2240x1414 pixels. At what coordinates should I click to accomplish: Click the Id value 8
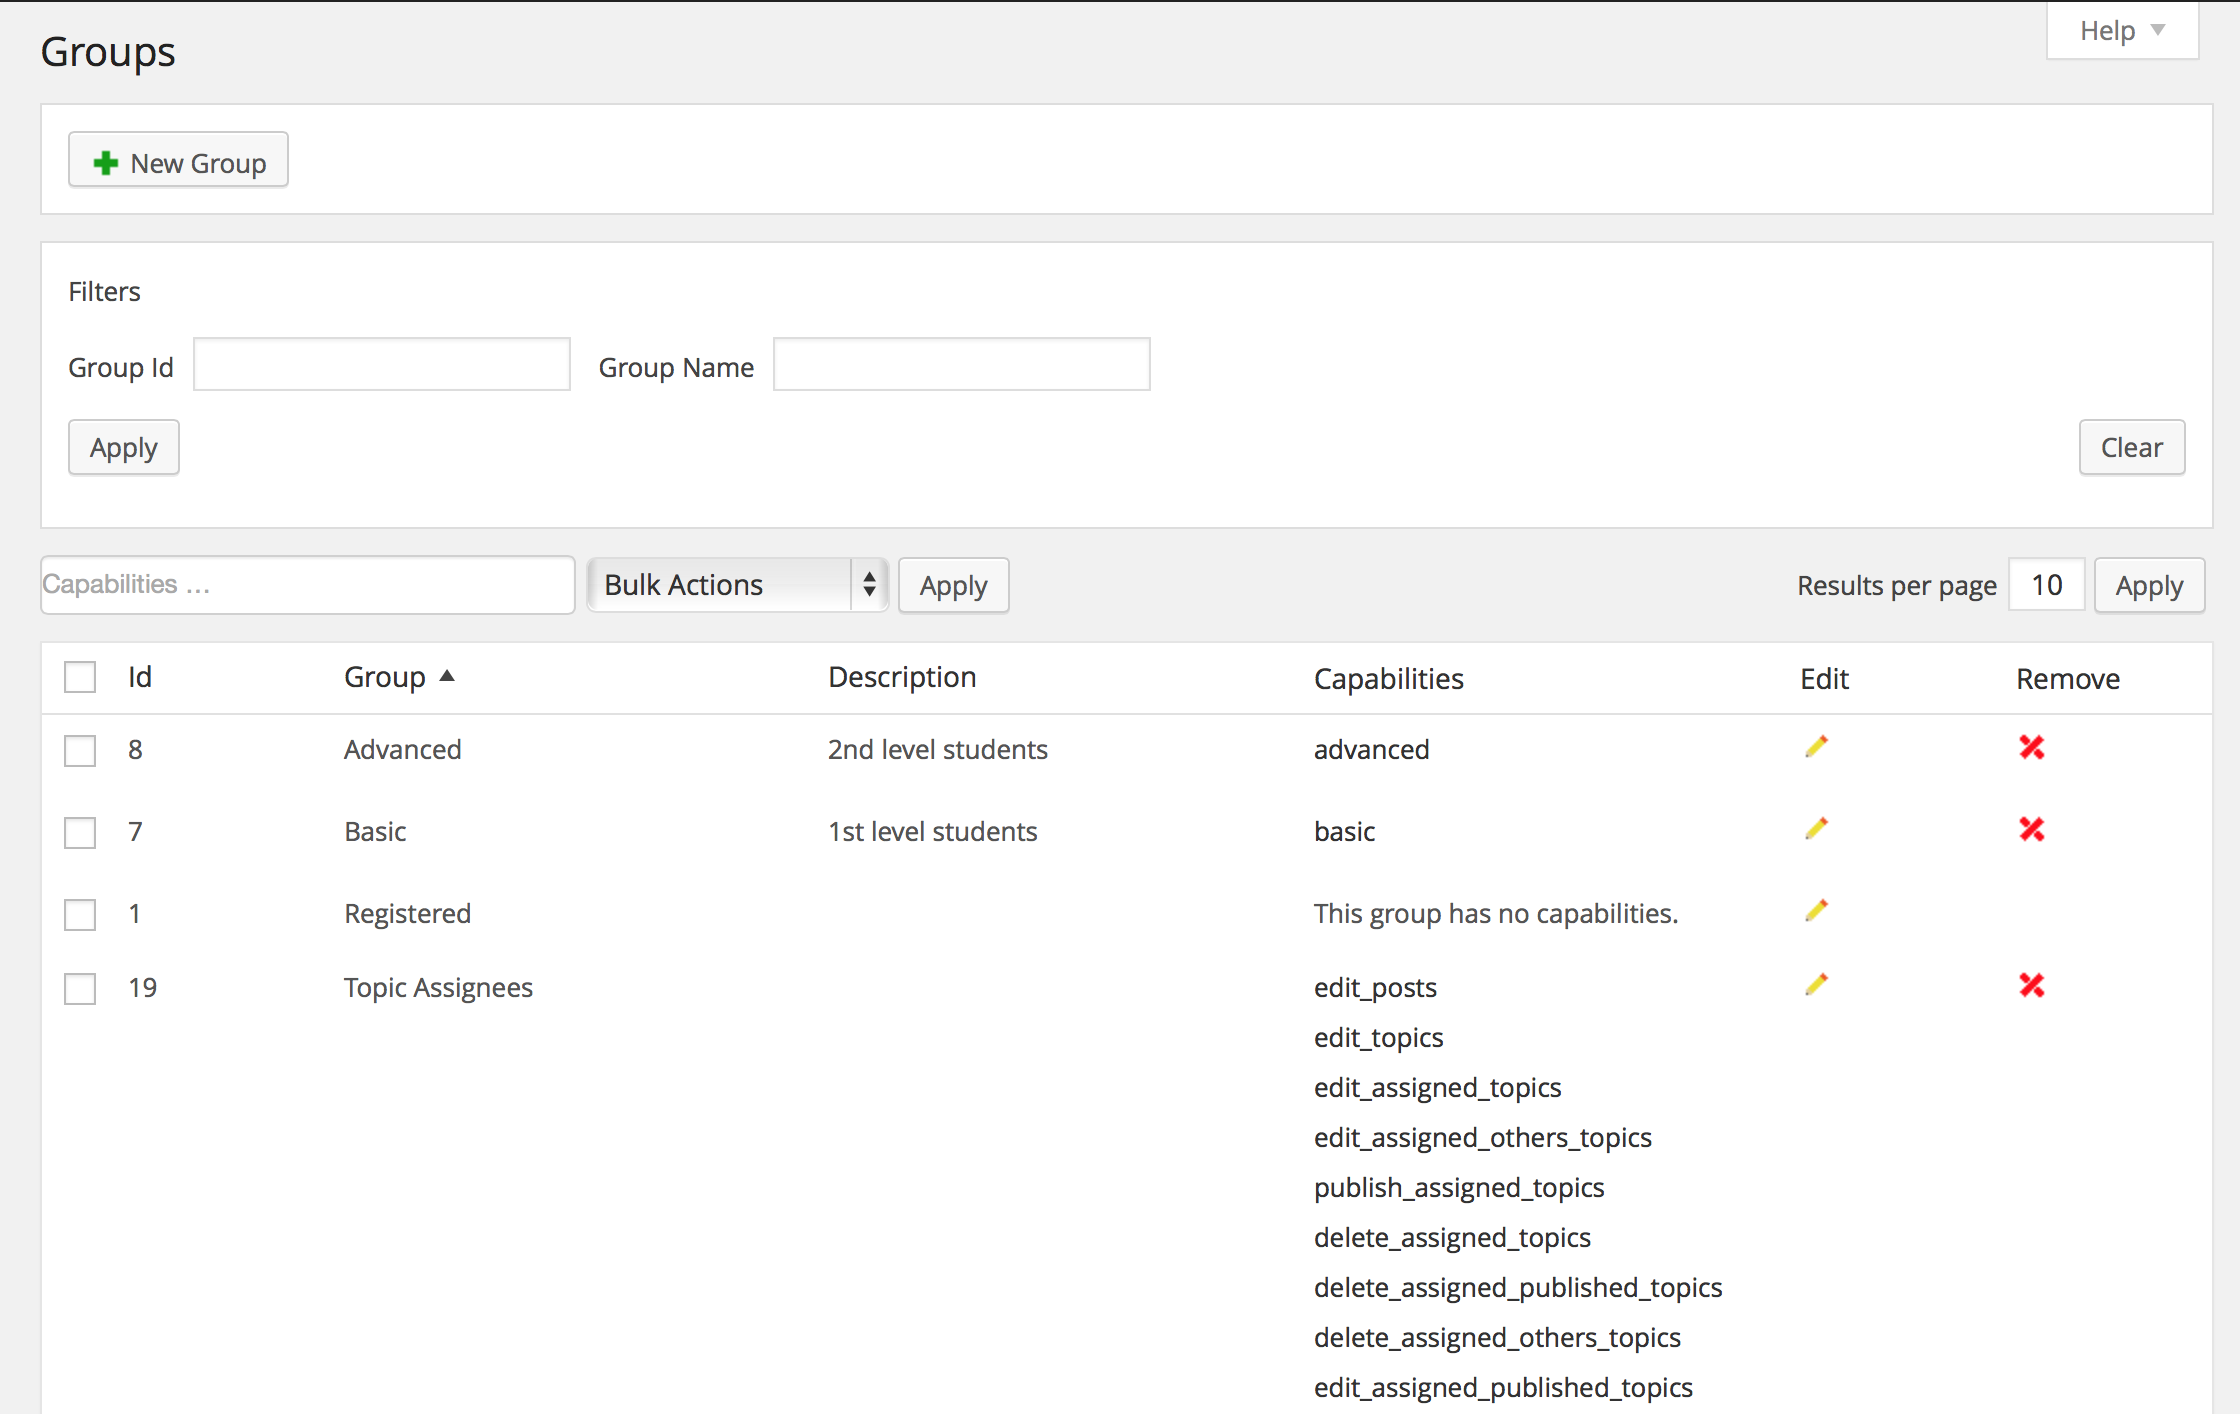pos(135,749)
